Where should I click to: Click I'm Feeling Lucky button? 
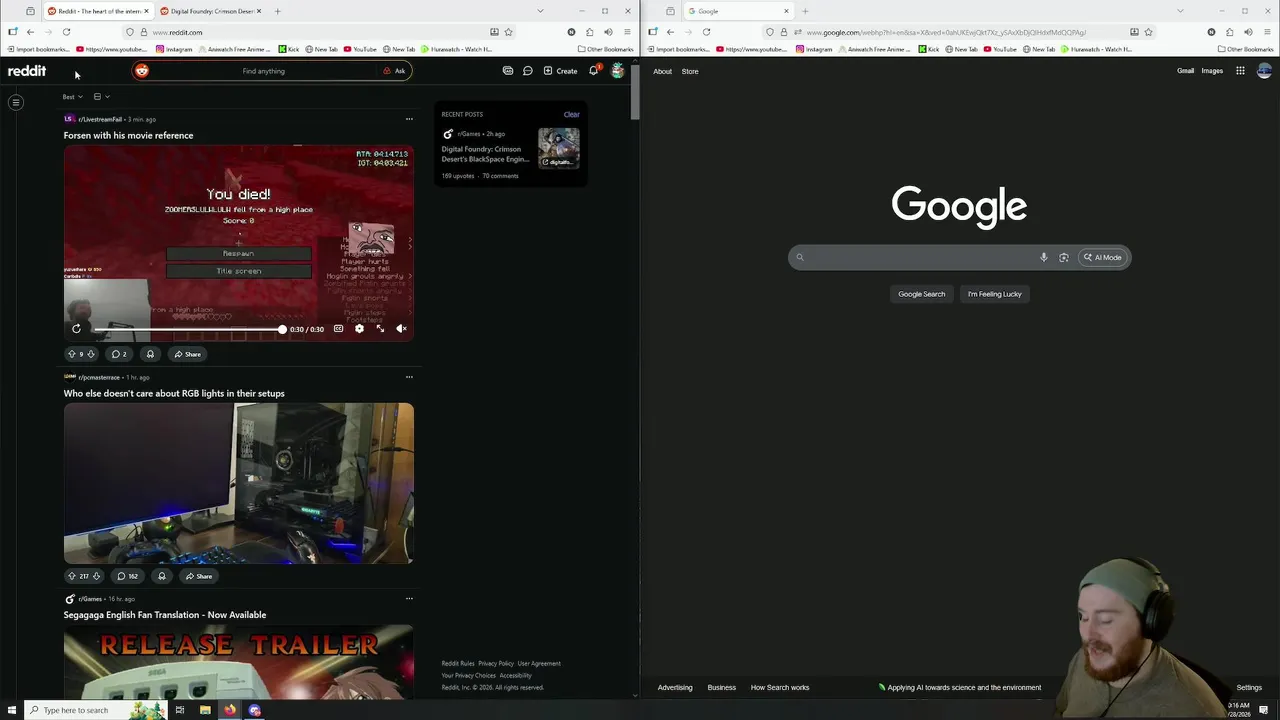coord(995,294)
